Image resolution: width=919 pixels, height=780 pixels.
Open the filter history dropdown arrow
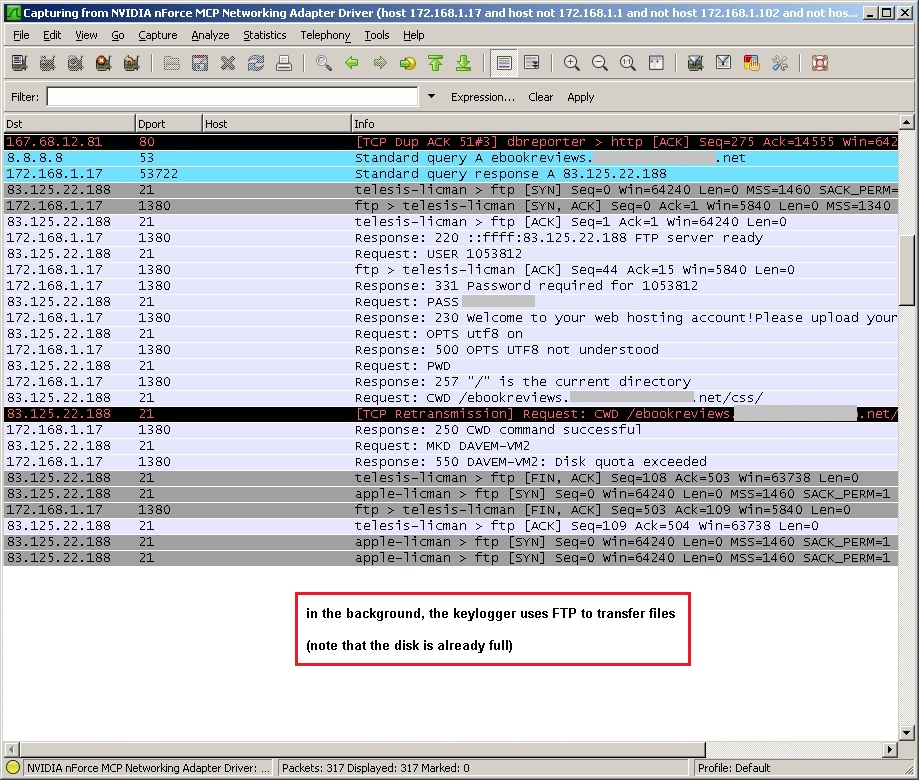point(431,97)
